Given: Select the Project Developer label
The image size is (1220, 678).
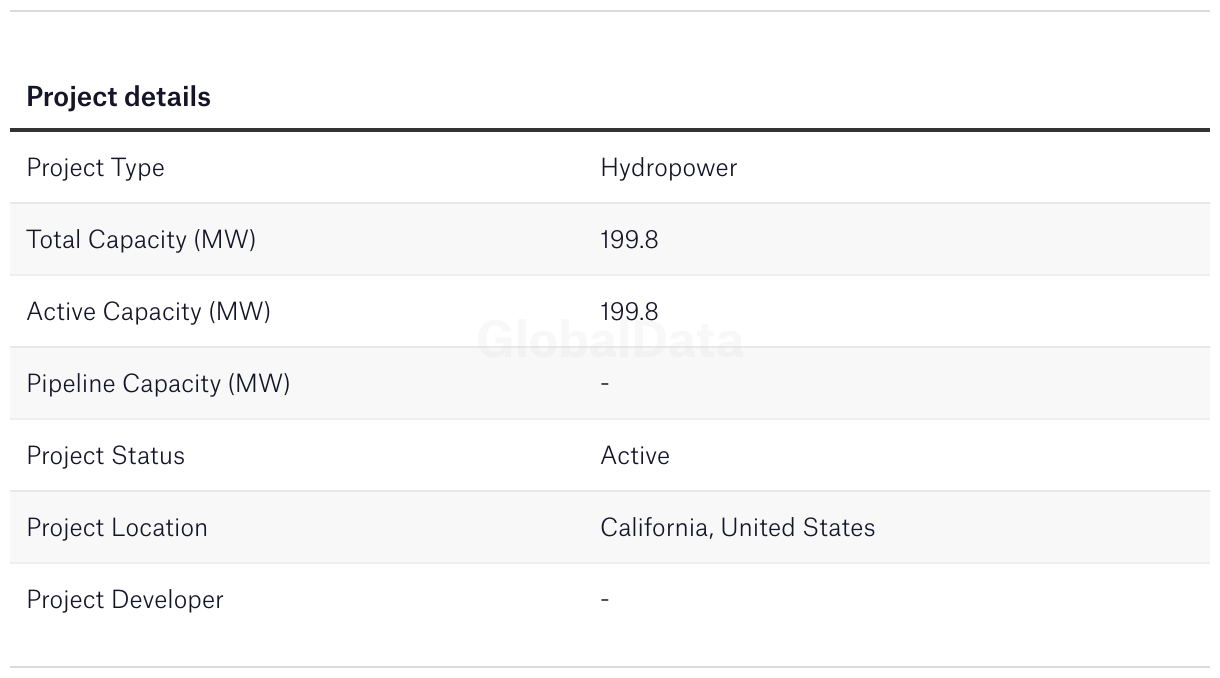Looking at the screenshot, I should [x=125, y=600].
